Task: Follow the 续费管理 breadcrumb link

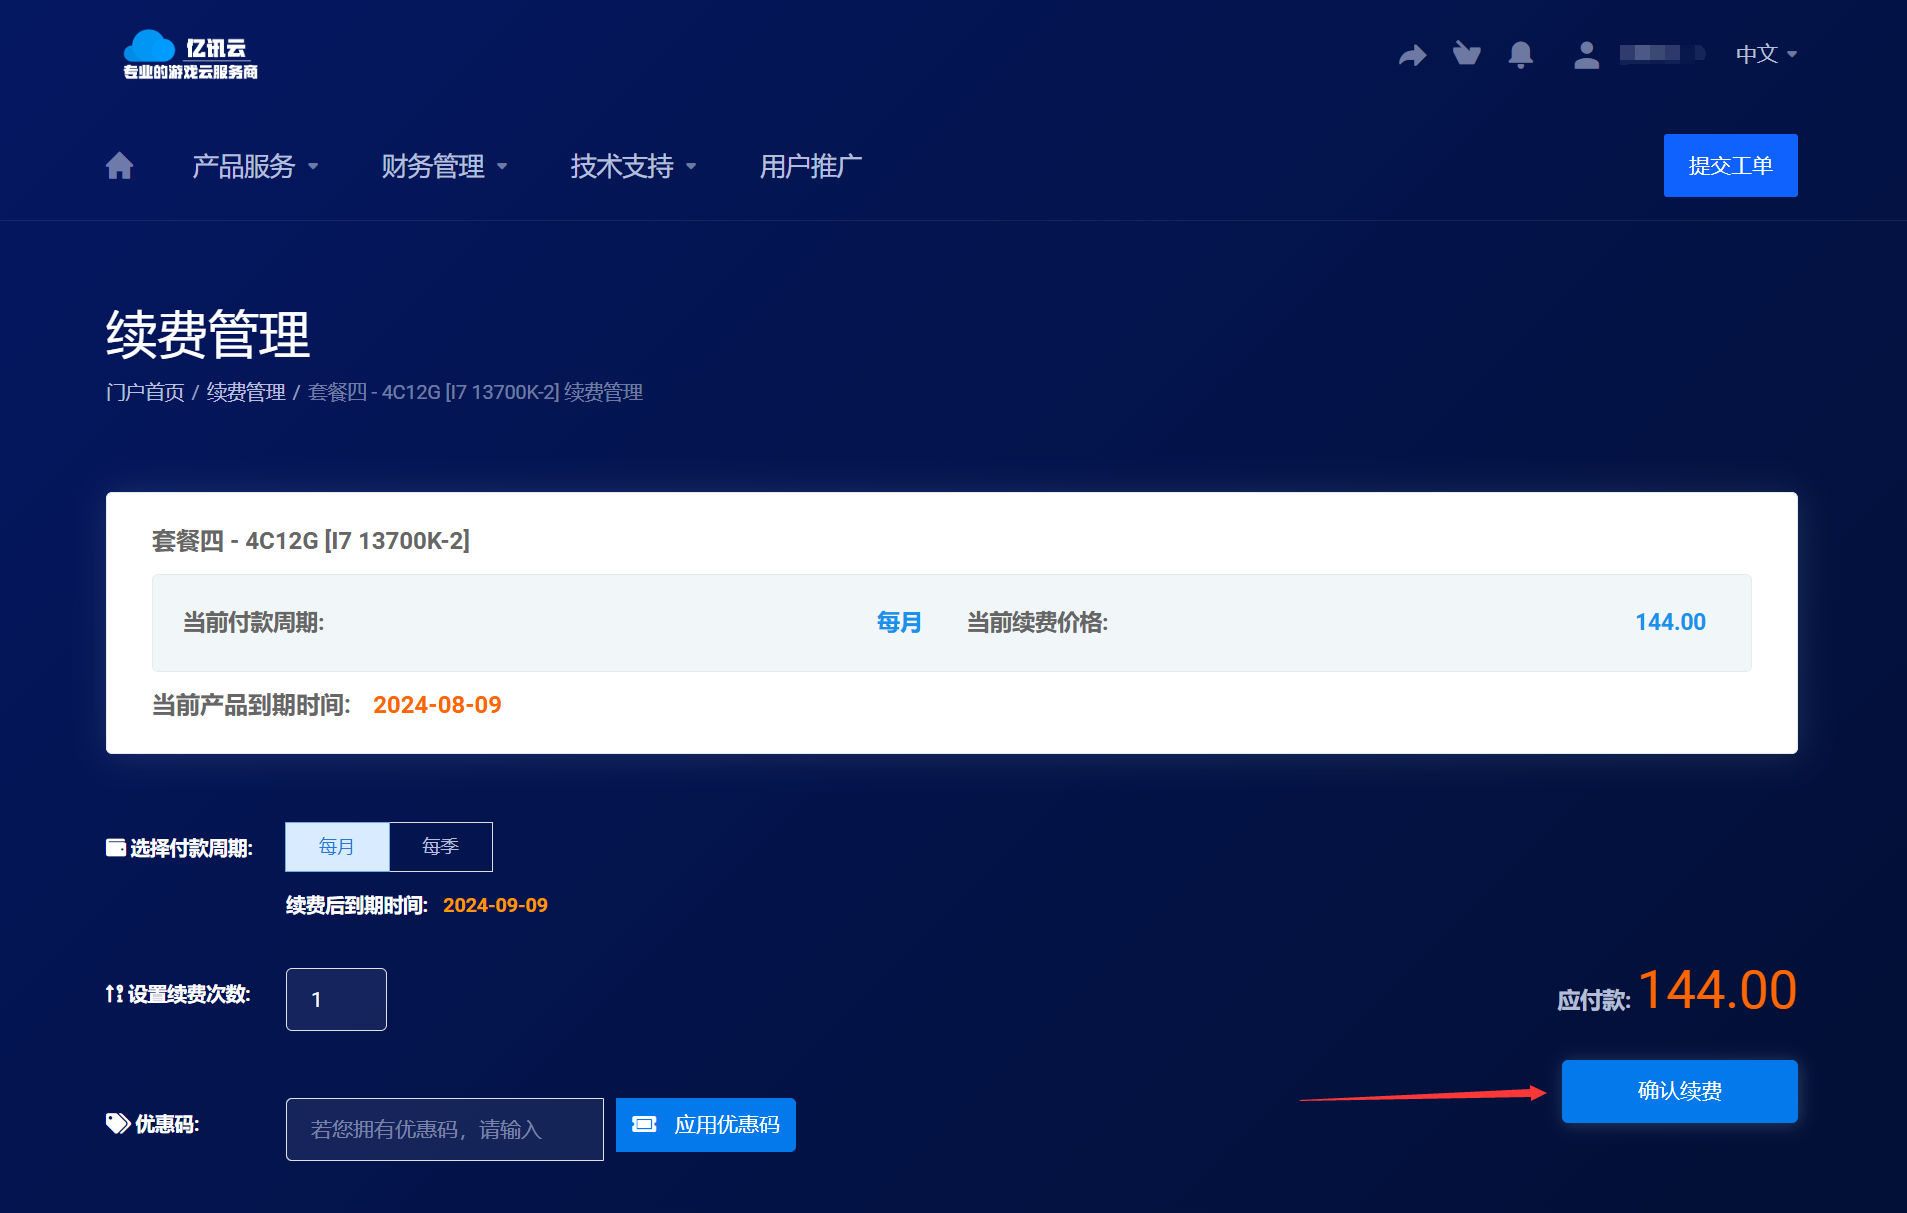Action: pos(246,392)
